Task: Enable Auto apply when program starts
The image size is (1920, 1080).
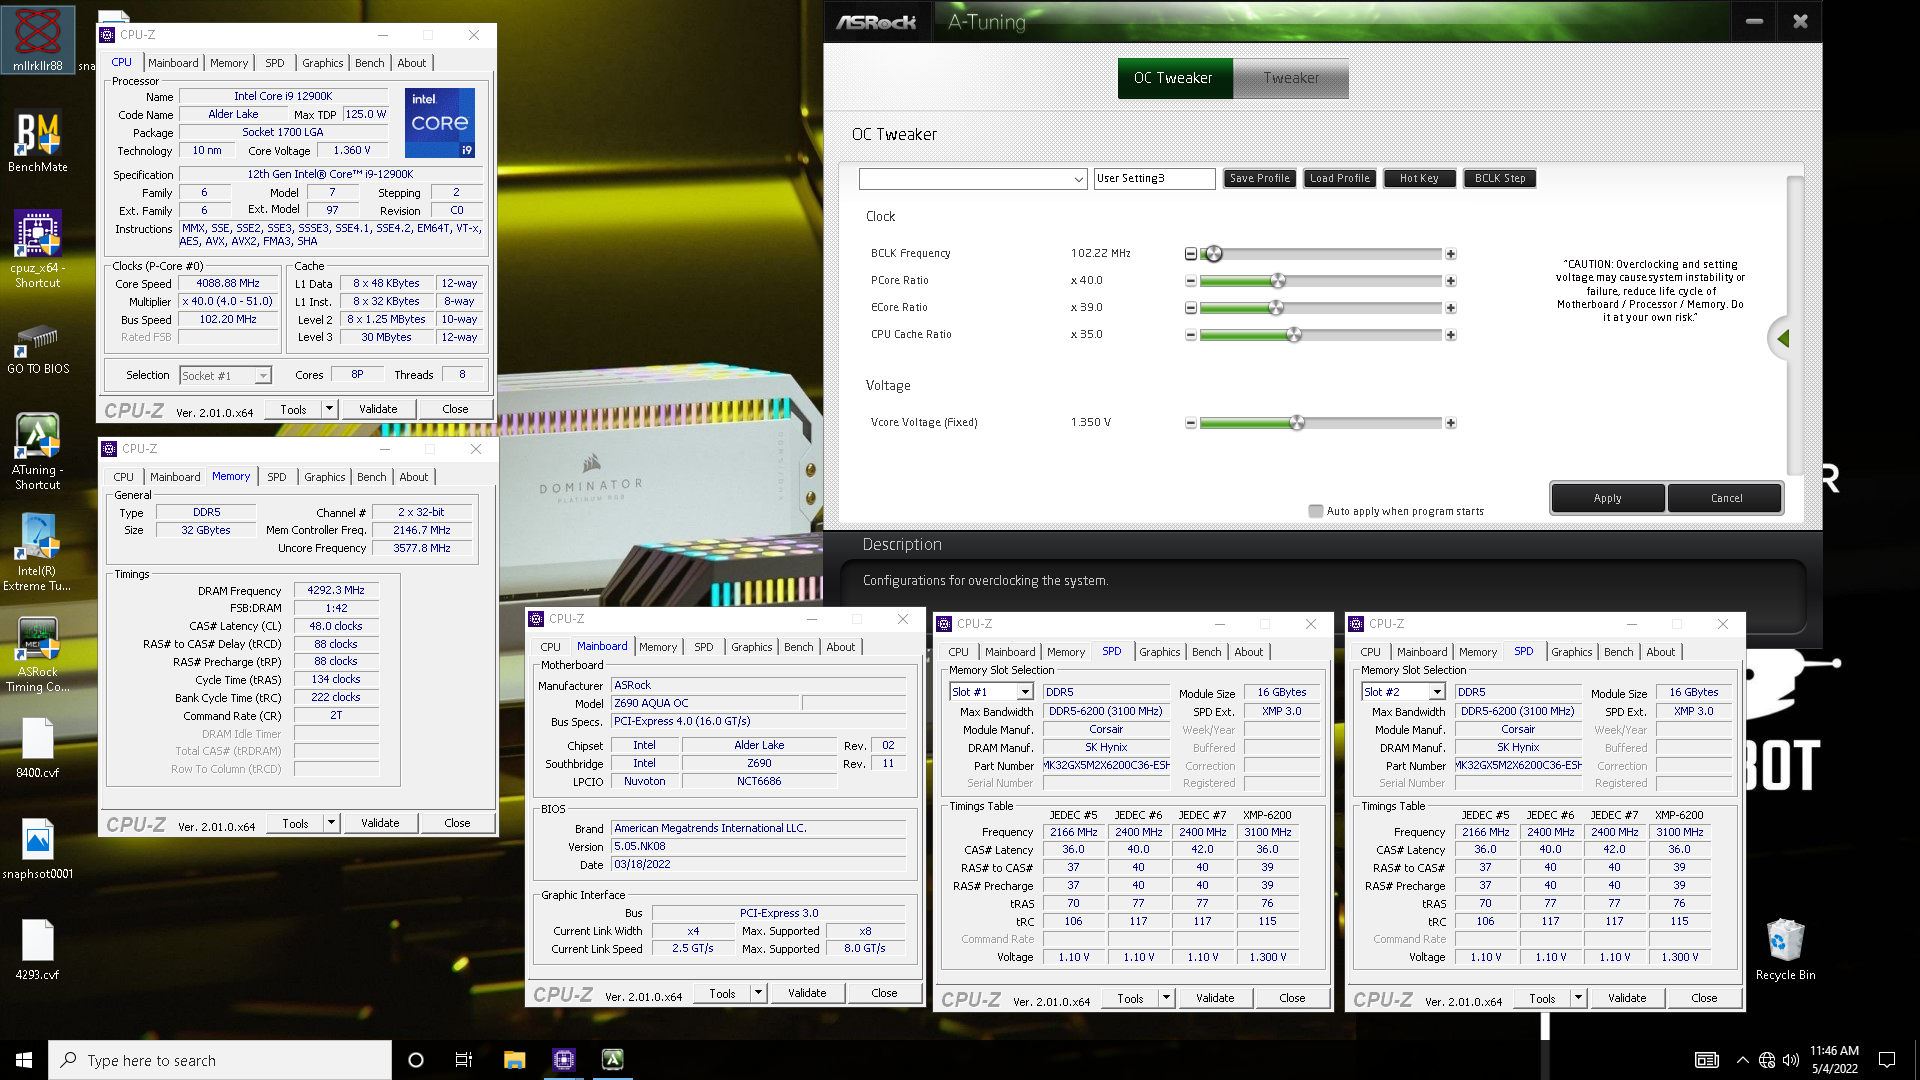Action: tap(1316, 511)
